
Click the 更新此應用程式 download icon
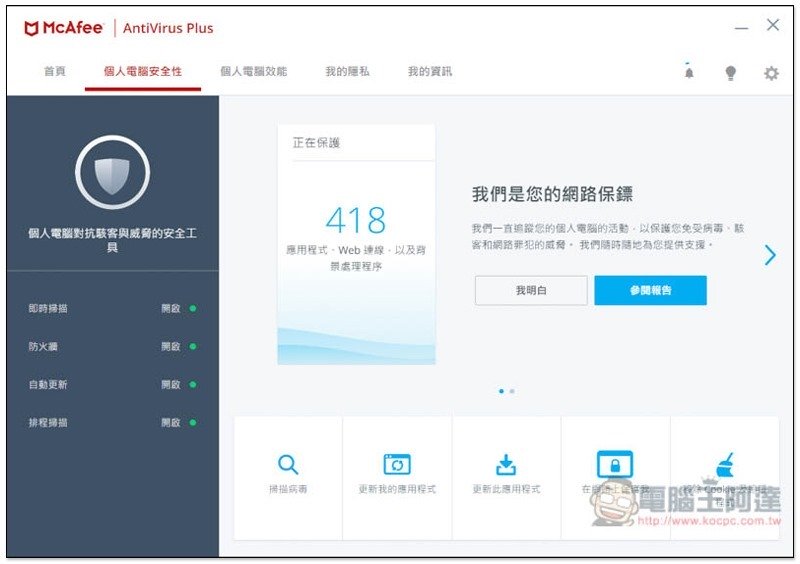[x=506, y=464]
